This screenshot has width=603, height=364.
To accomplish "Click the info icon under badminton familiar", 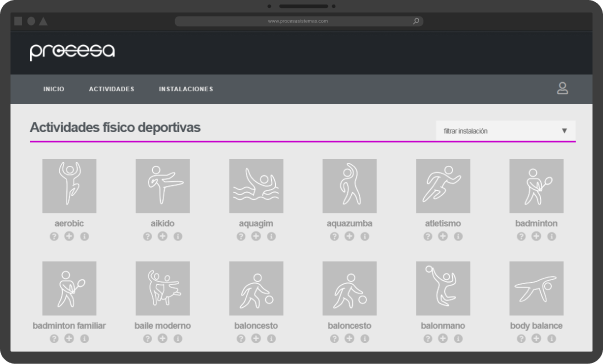I will 85,339.
